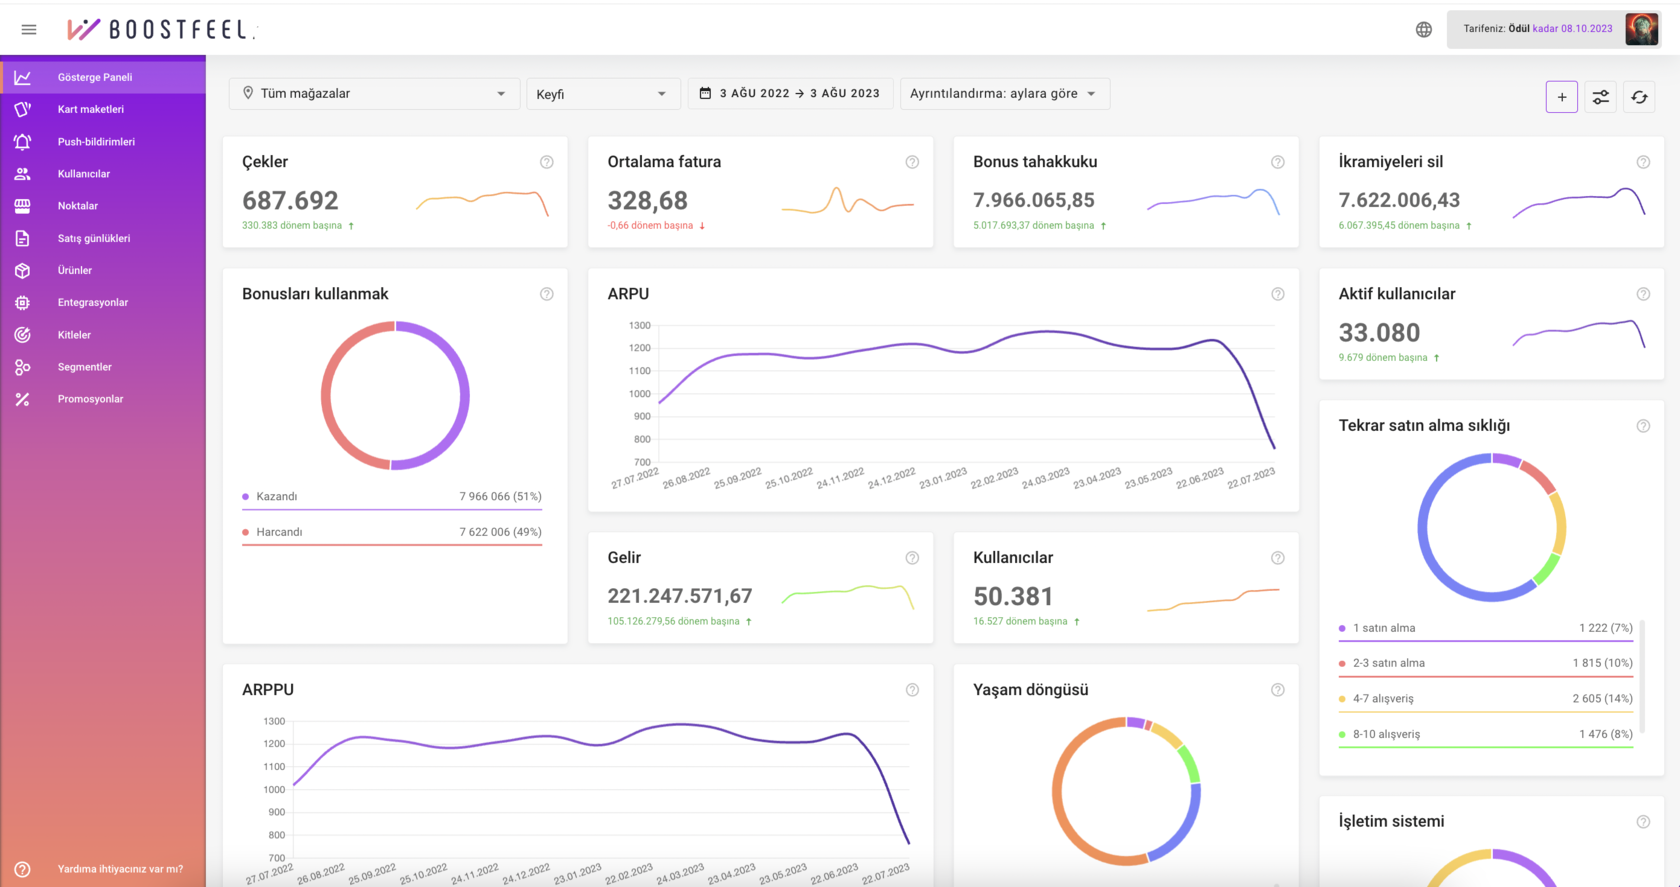Screen dimensions: 1680x887
Task: Open Noktalar sidebar item
Action: (x=103, y=206)
